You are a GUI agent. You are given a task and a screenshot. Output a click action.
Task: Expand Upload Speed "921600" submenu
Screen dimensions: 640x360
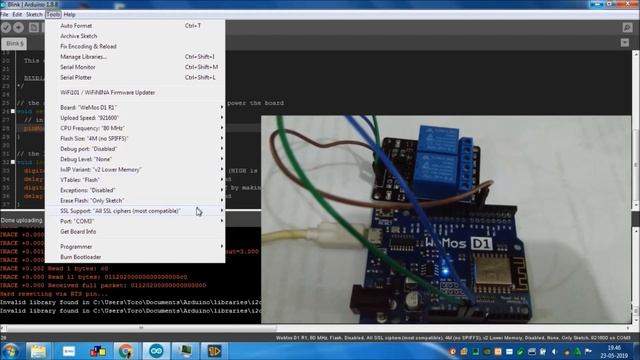click(x=135, y=118)
